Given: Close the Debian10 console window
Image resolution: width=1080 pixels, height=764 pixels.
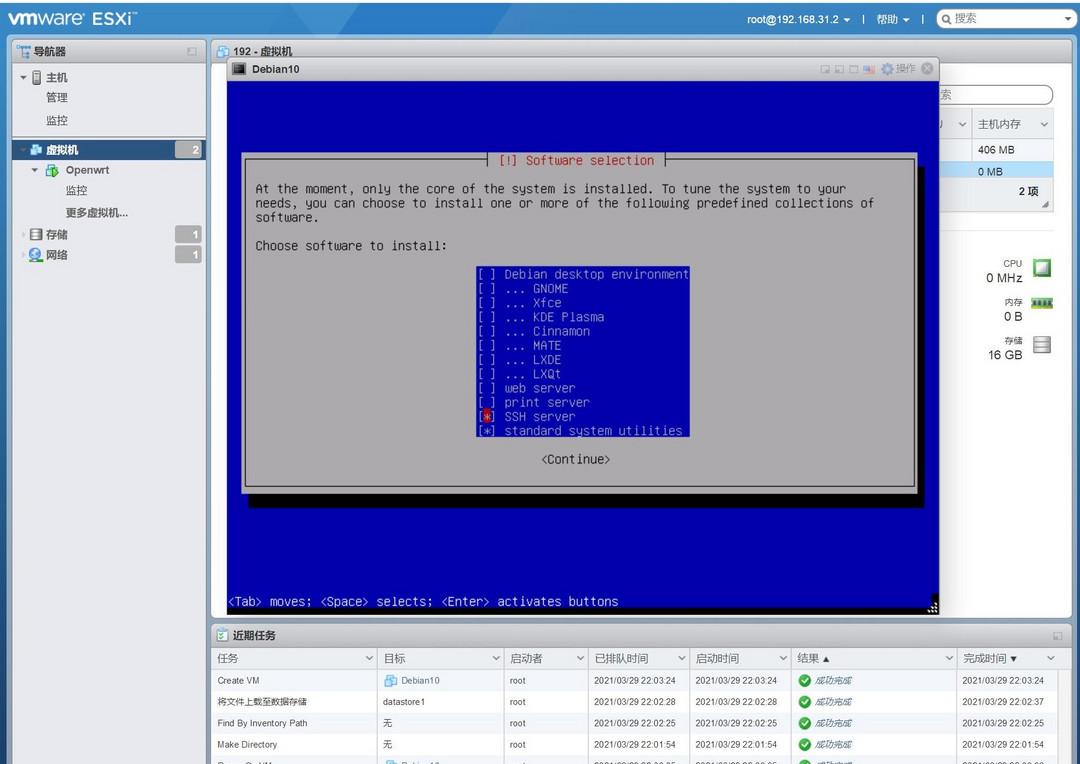Looking at the screenshot, I should (x=927, y=69).
